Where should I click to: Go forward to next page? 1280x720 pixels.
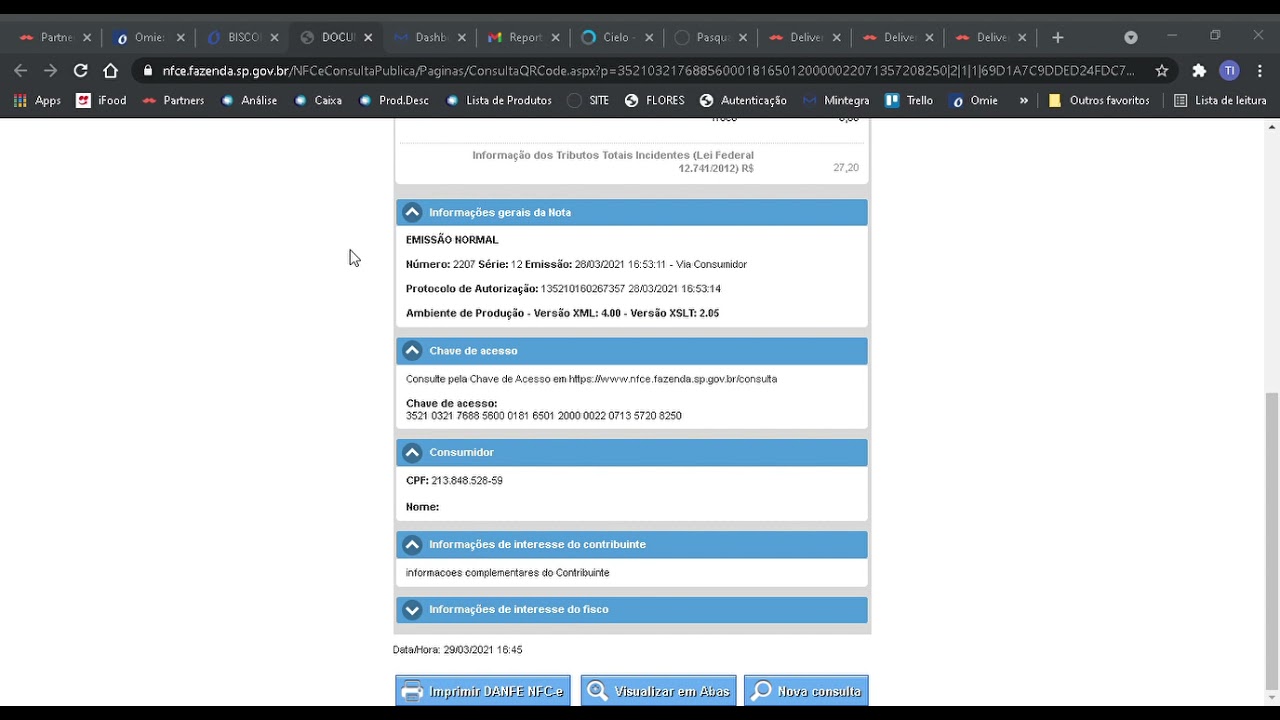[51, 70]
